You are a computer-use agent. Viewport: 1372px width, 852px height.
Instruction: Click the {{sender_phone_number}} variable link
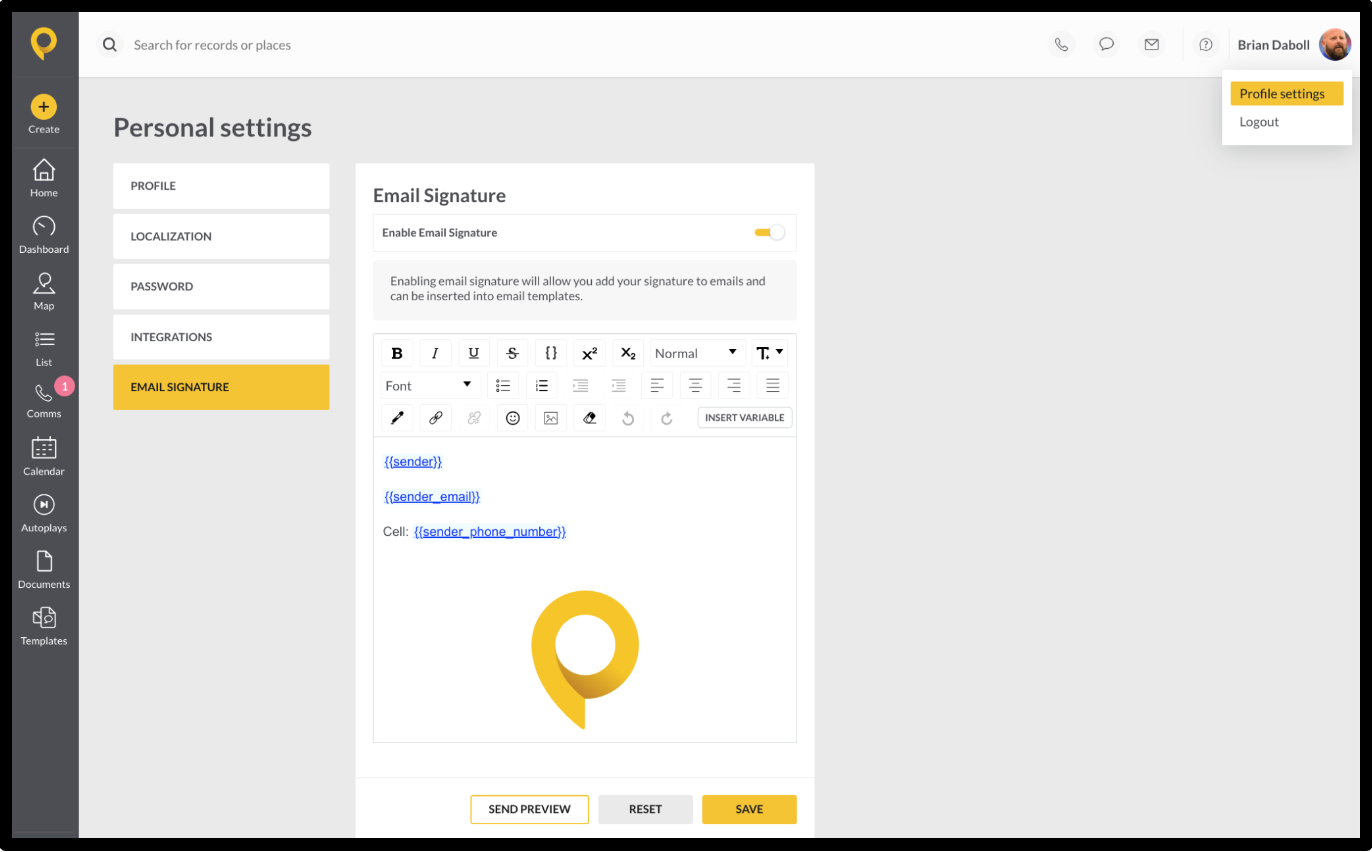click(490, 531)
